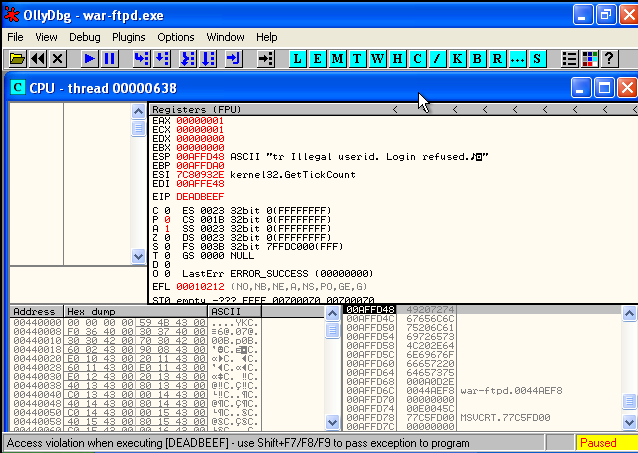Screen dimensions: 638x453
Task: Select ESI value 7C80932E
Action: tap(200, 175)
